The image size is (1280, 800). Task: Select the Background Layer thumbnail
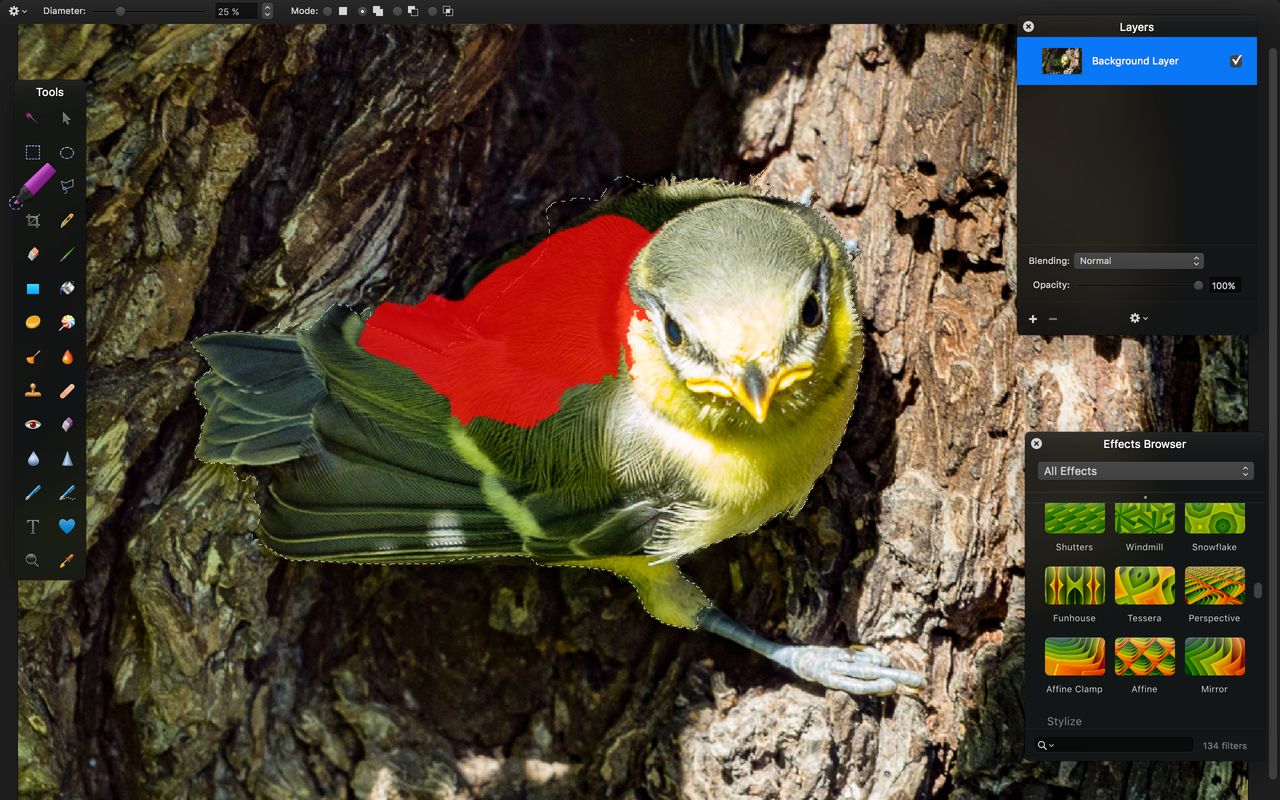pyautogui.click(x=1061, y=61)
